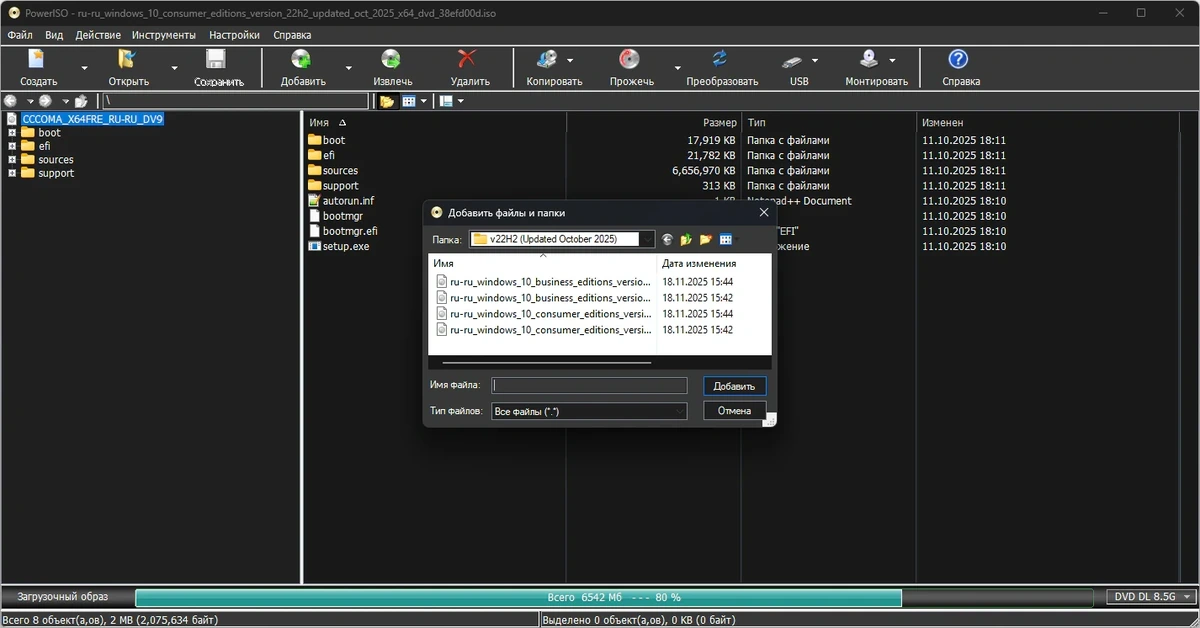Click the dialog's up-one-level folder icon
The height and width of the screenshot is (628, 1200).
point(687,239)
